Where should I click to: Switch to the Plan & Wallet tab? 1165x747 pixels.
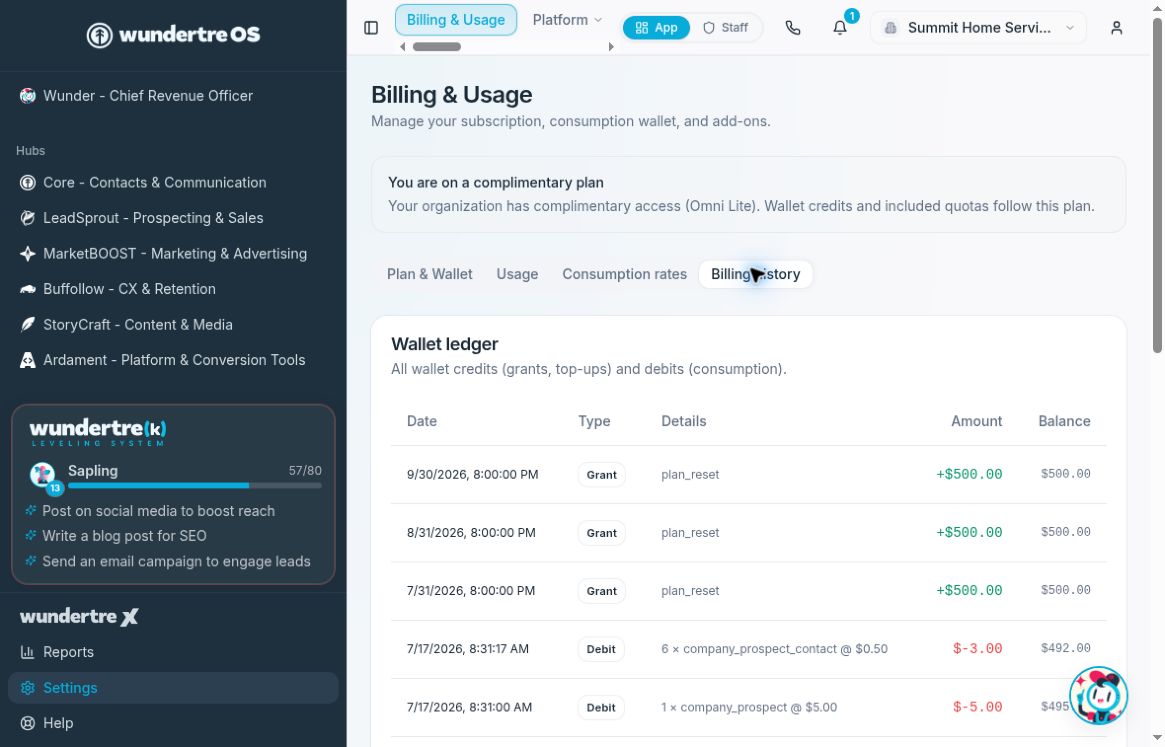(429, 274)
